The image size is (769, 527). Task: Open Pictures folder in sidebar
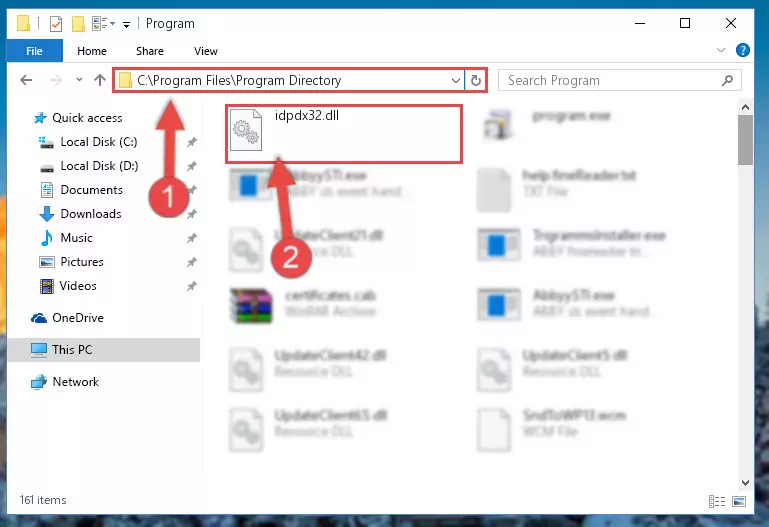[x=82, y=262]
